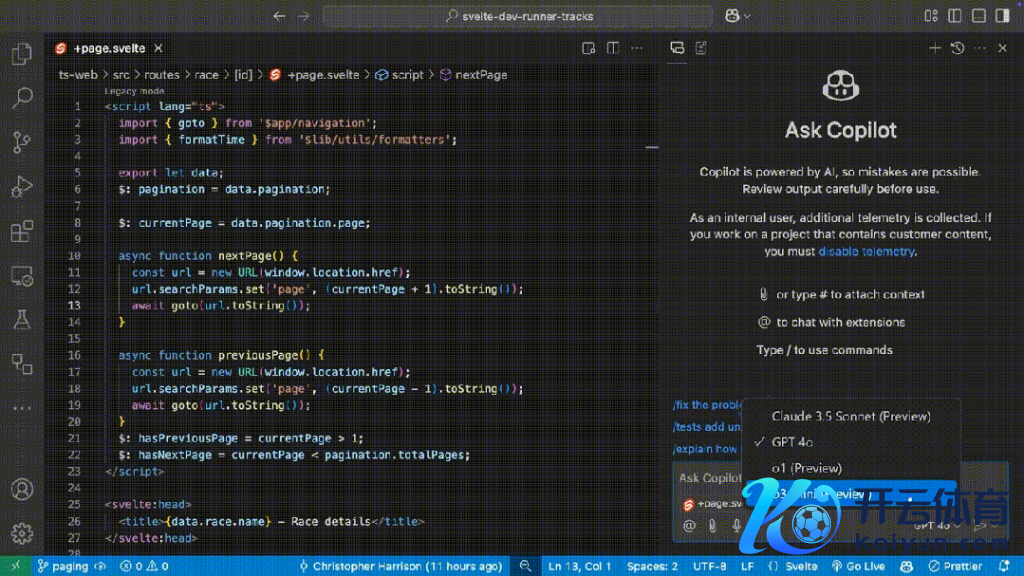1024x576 pixels.
Task: Switch to the +page.svelte editor tab
Action: coord(108,48)
